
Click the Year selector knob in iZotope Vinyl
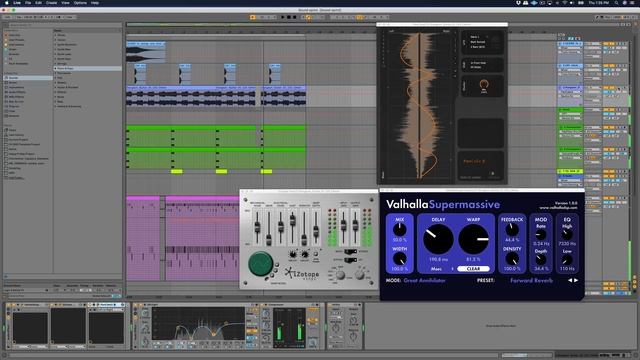click(340, 276)
